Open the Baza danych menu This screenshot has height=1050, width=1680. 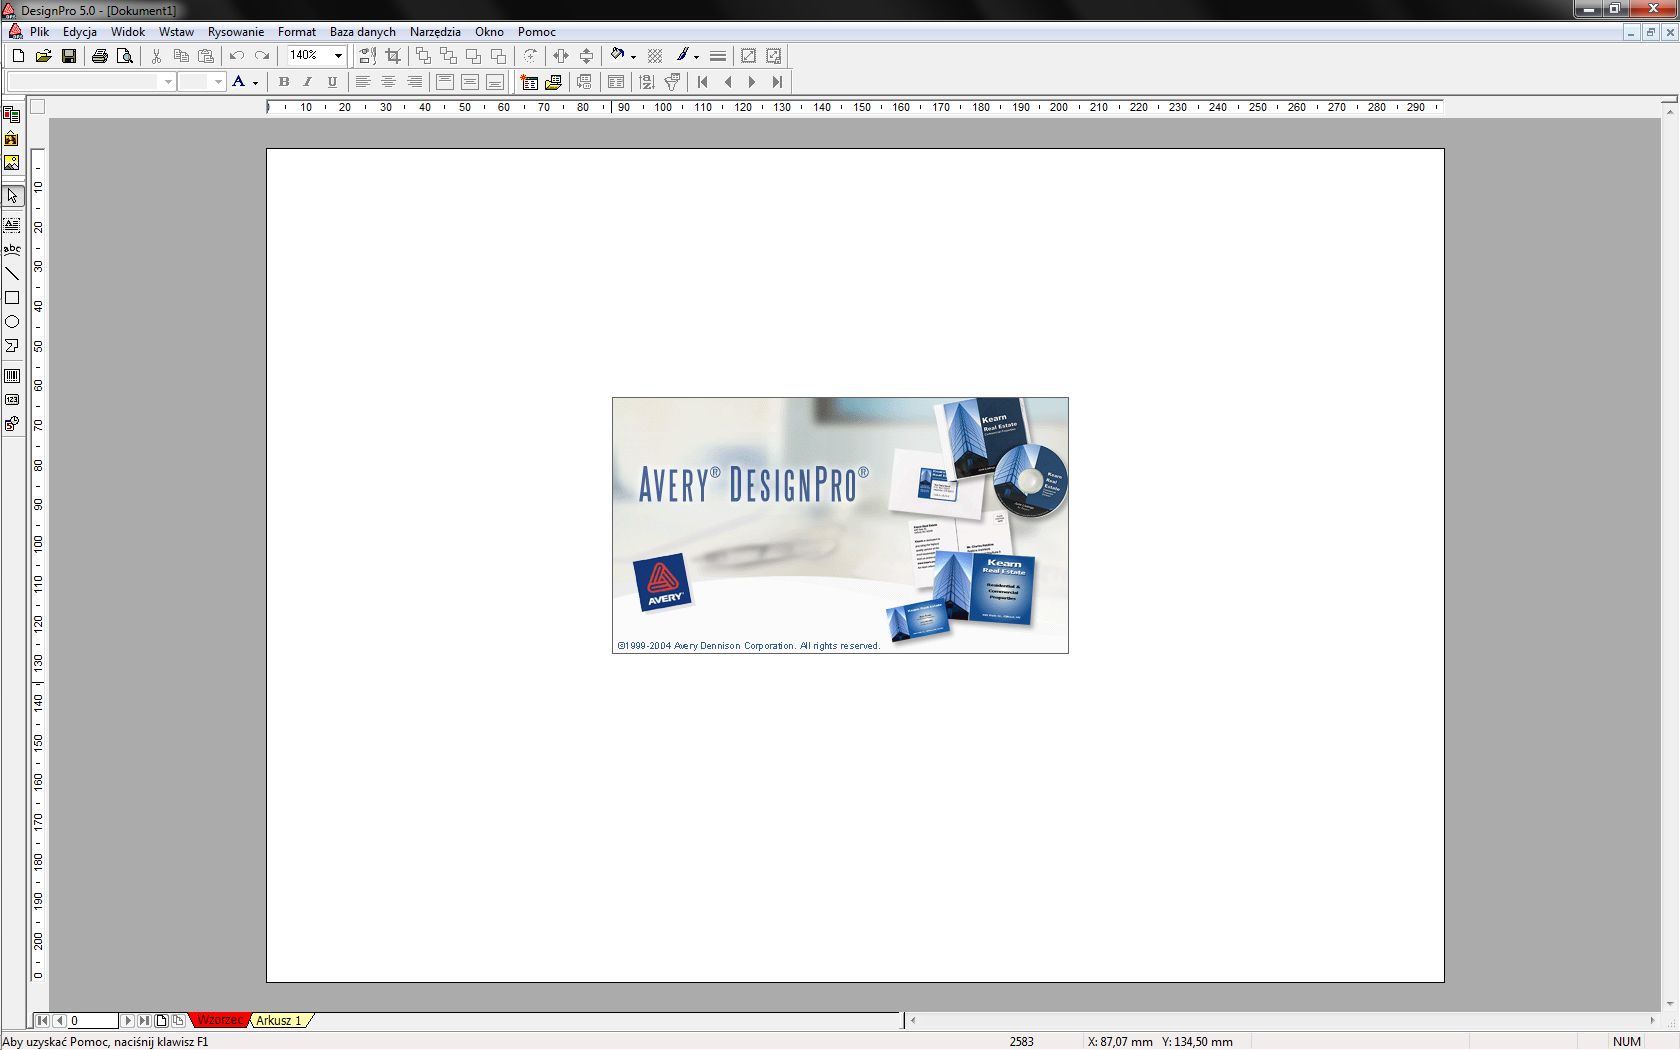pos(363,32)
